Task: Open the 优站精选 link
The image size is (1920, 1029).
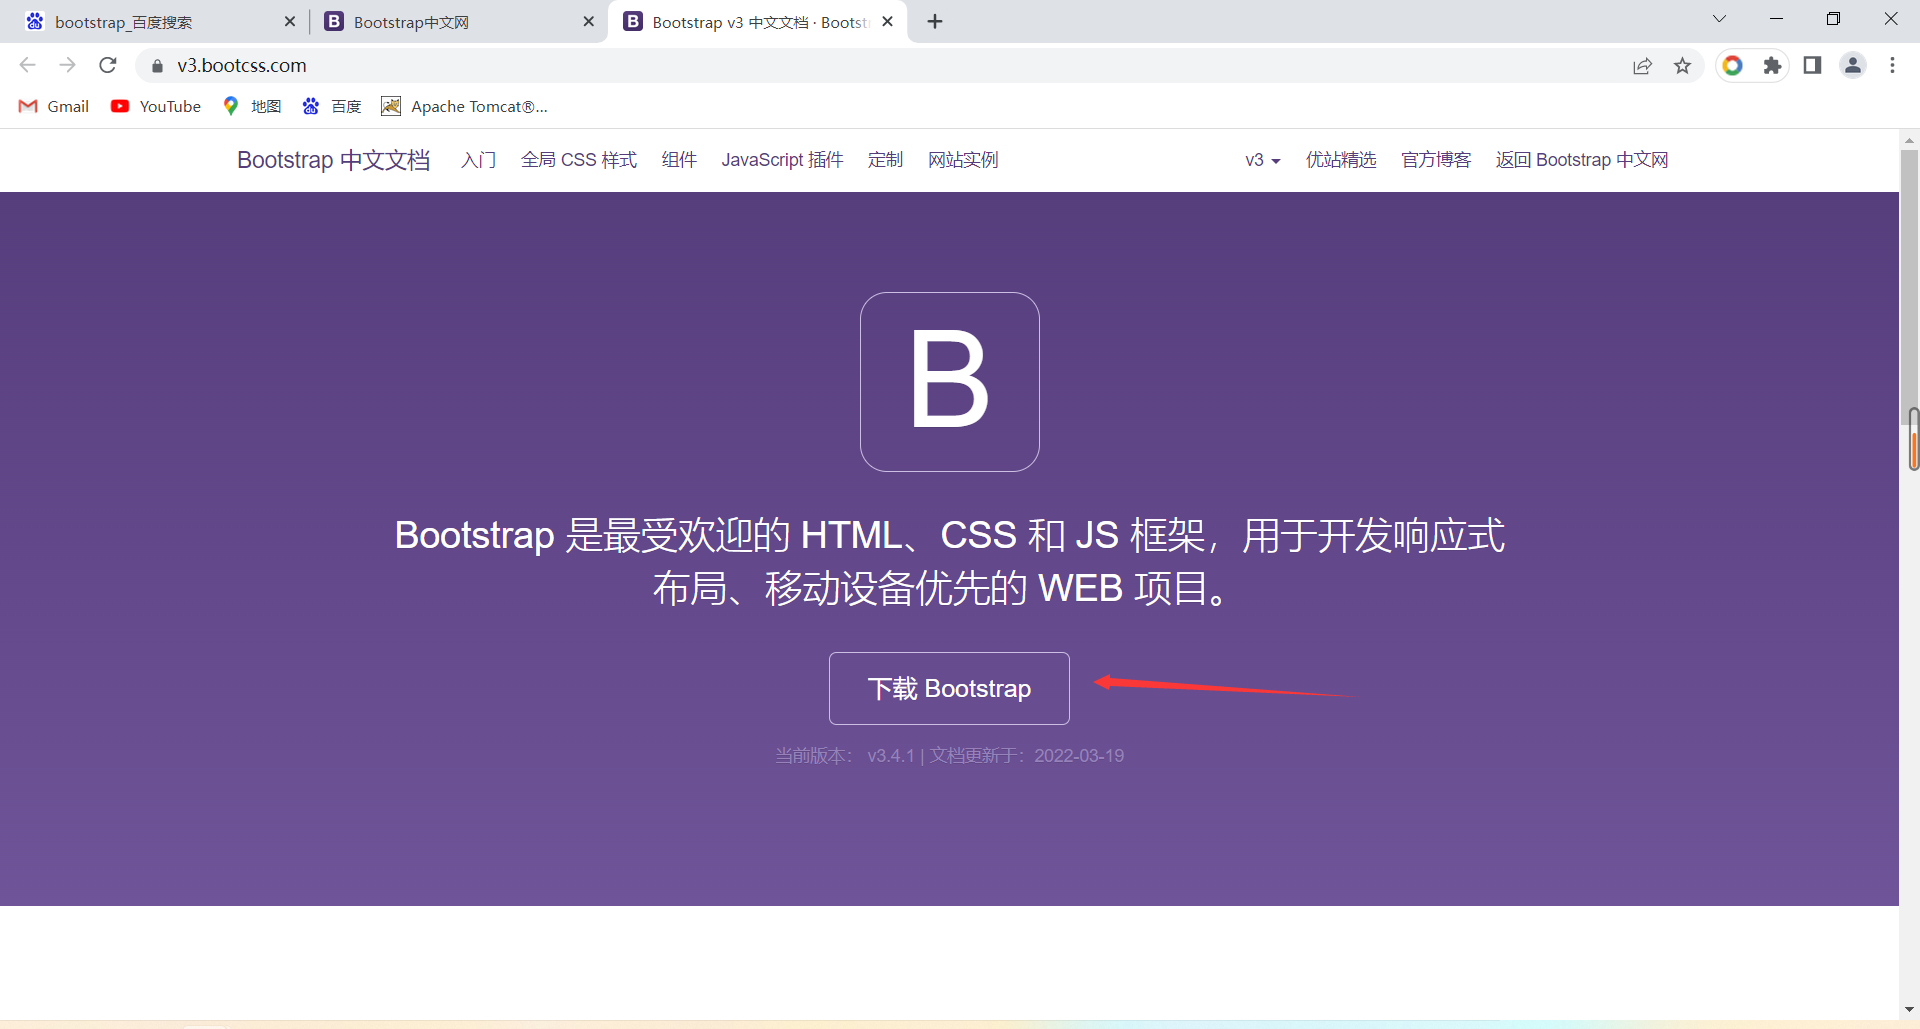Action: coord(1341,160)
